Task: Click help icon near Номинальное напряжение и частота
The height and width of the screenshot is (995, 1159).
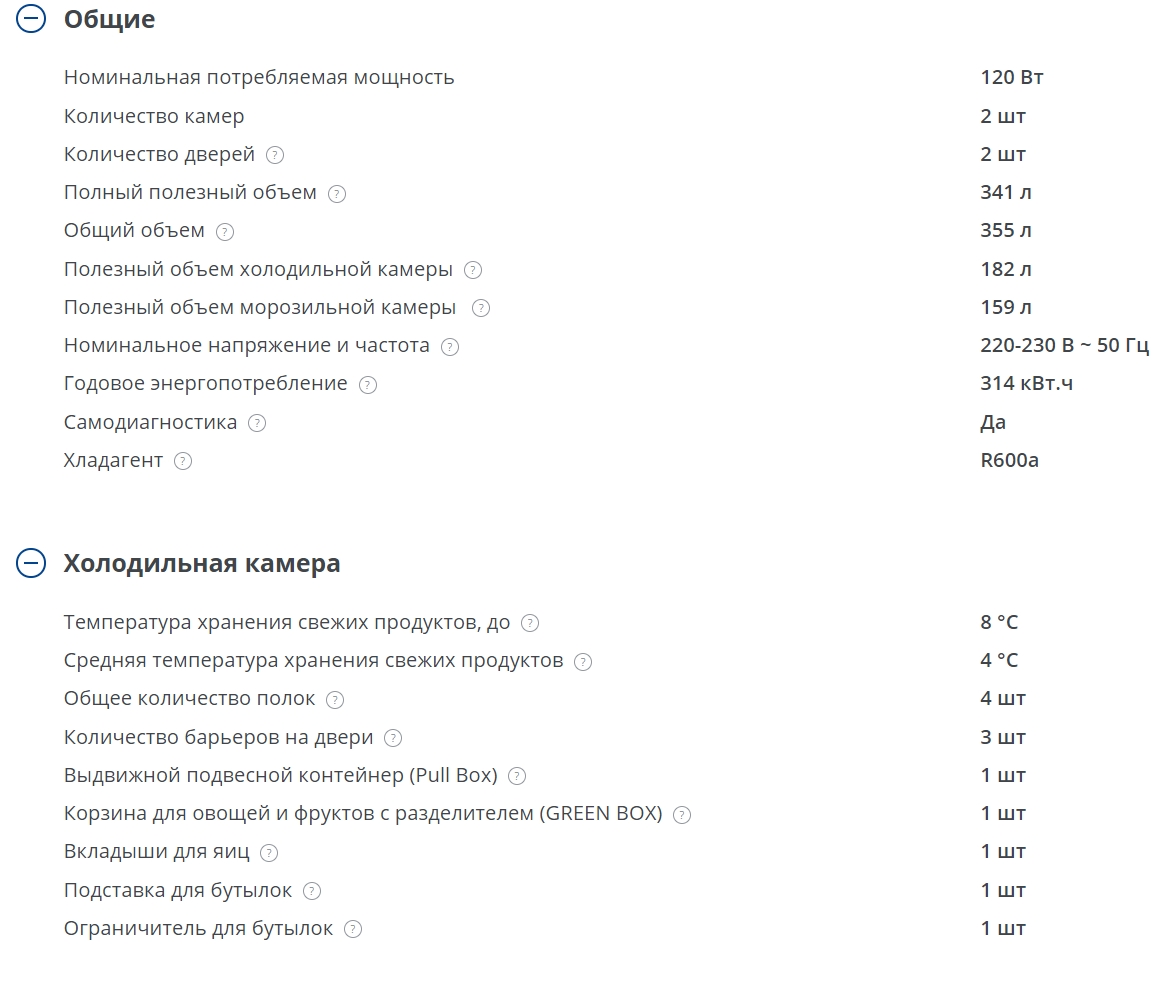Action: (x=450, y=347)
